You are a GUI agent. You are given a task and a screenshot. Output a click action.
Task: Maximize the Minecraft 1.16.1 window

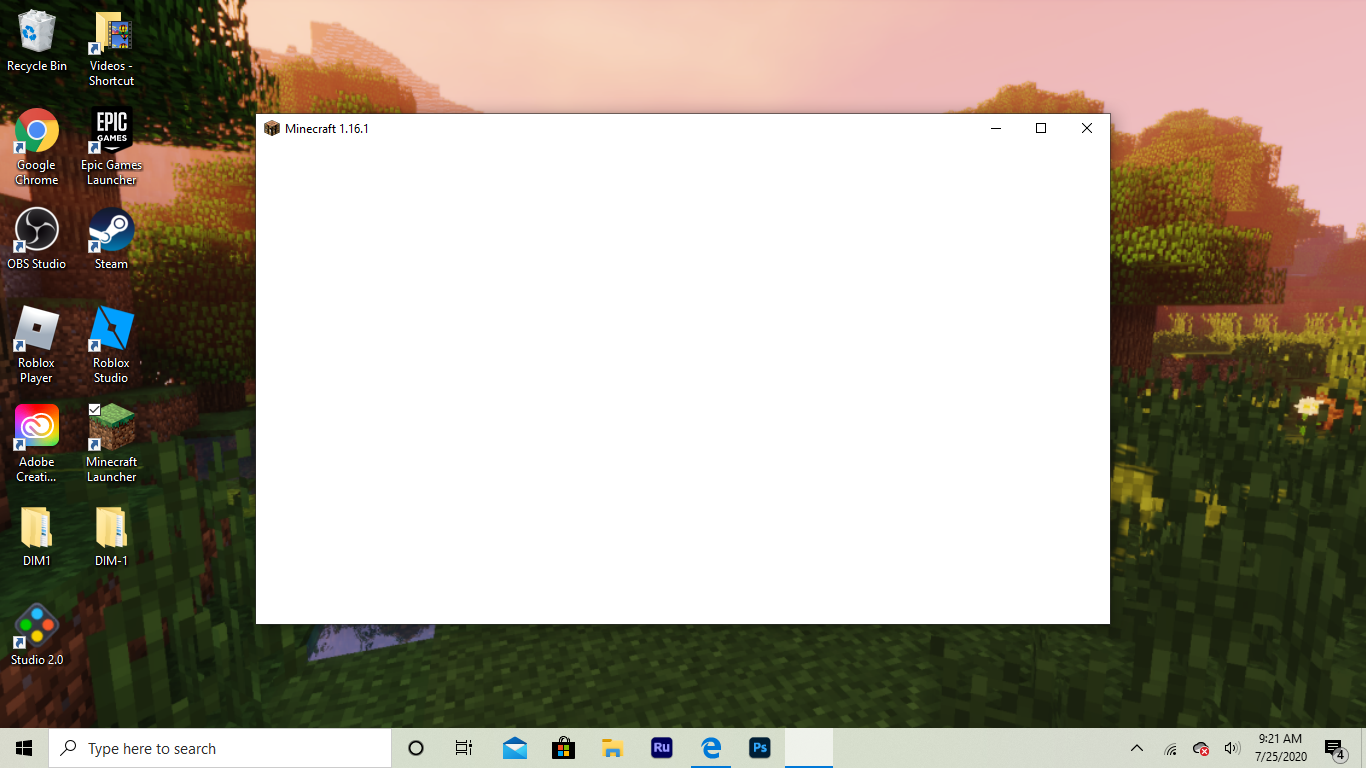[x=1041, y=128]
